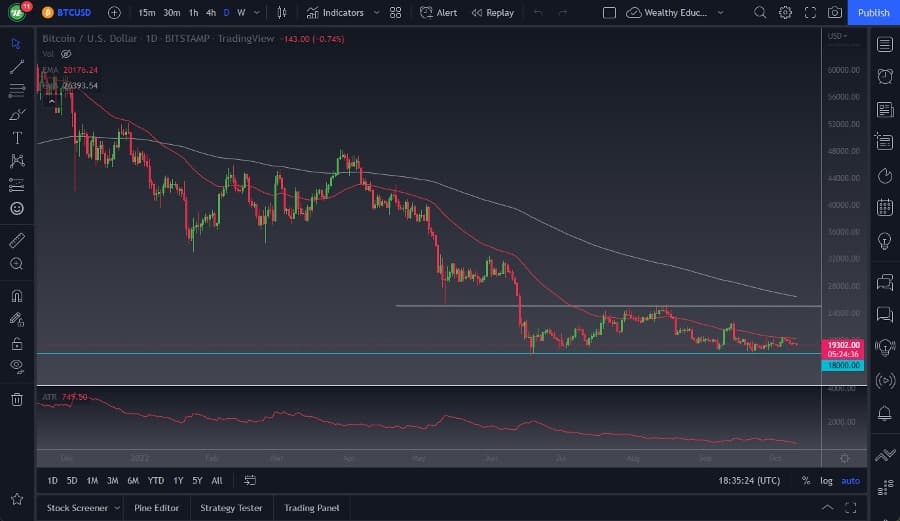The height and width of the screenshot is (521, 900).
Task: Set range to 5D
Action: coord(72,481)
